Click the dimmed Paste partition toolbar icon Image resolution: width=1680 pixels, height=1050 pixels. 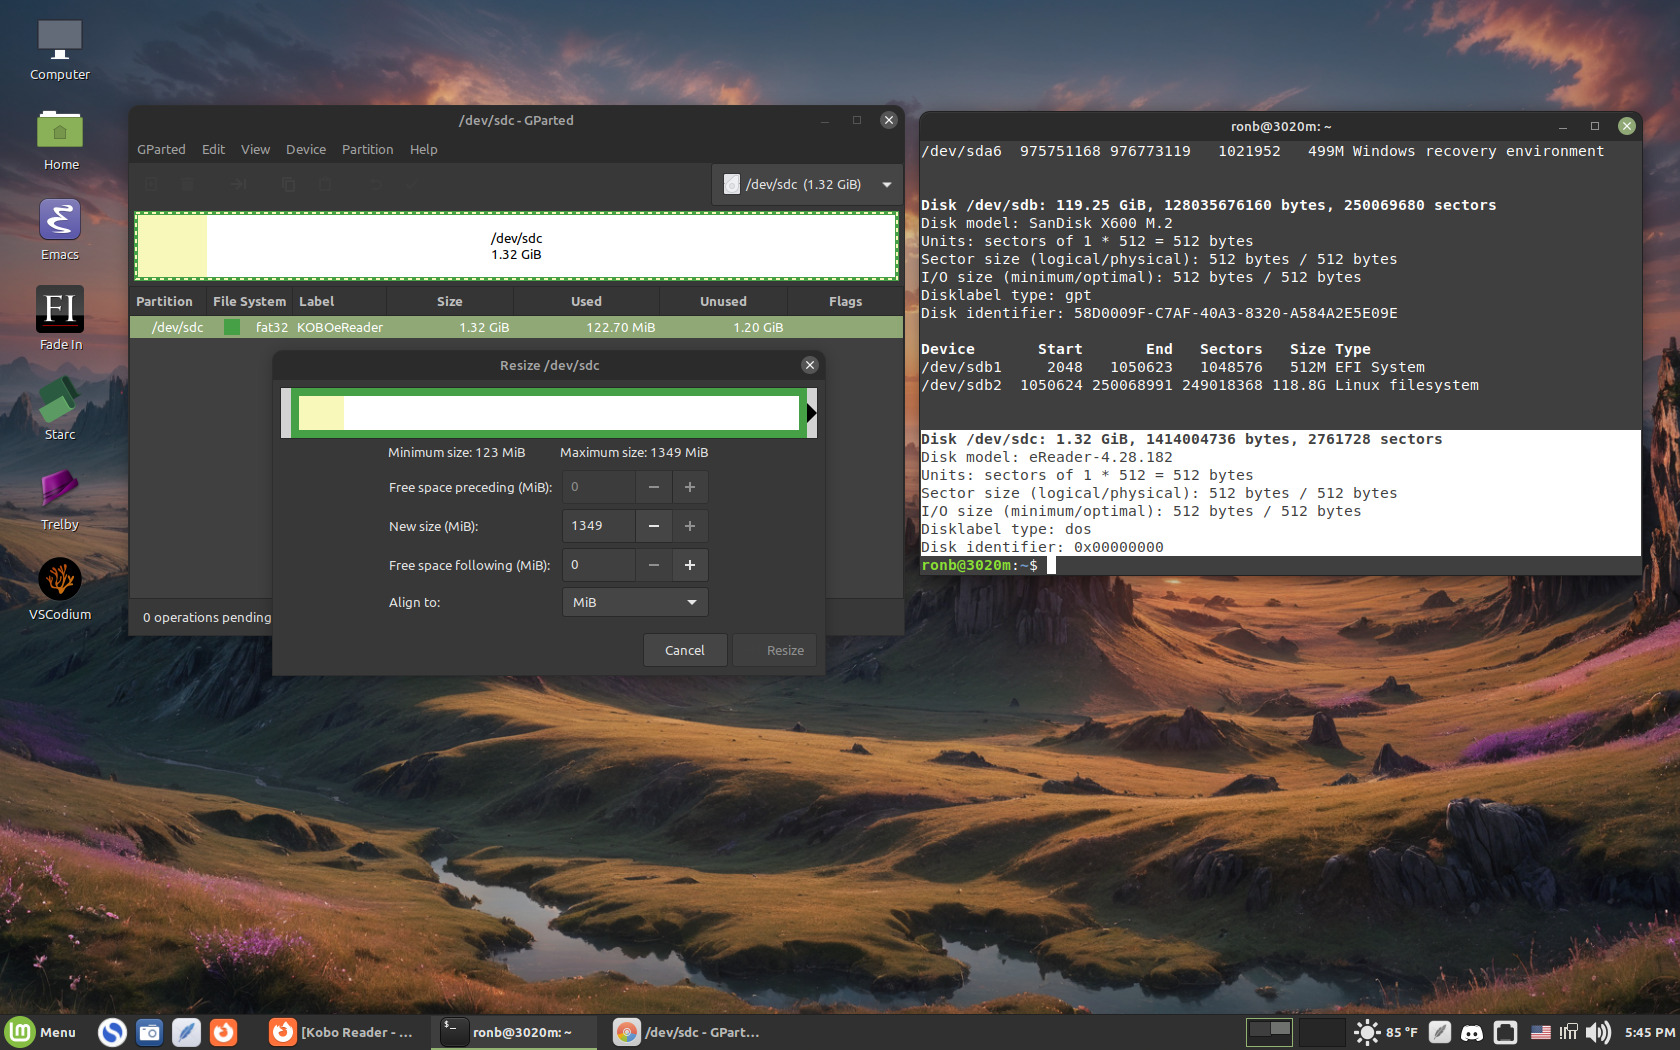click(325, 184)
